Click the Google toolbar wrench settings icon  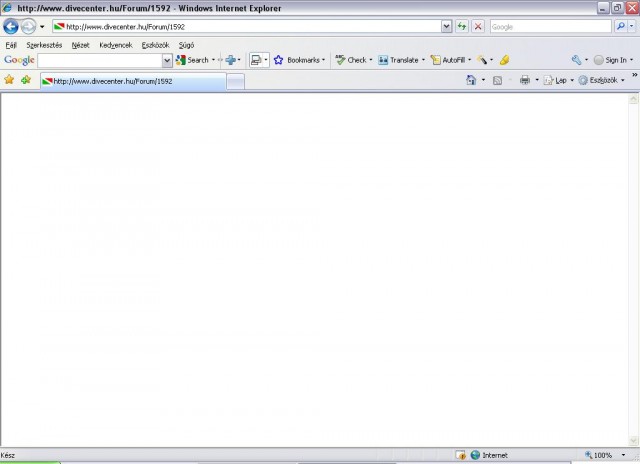(x=576, y=60)
